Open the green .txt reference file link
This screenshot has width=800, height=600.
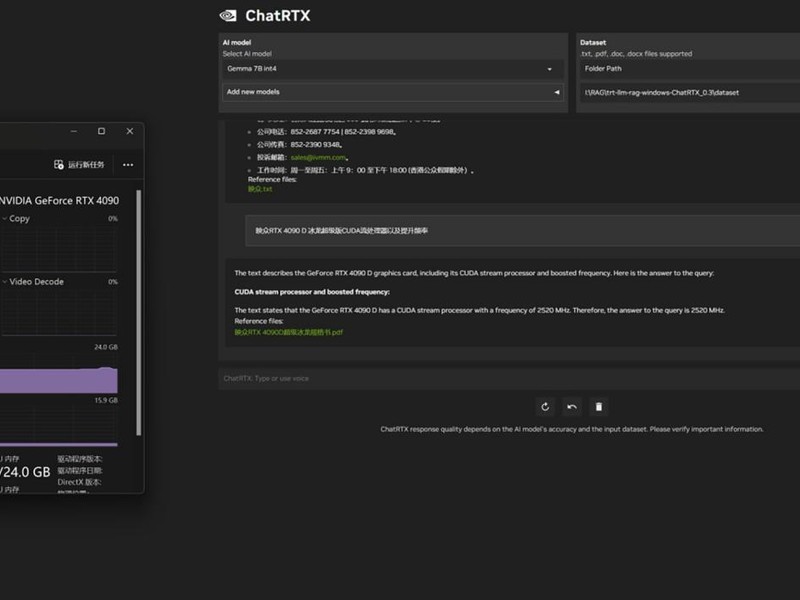click(260, 189)
